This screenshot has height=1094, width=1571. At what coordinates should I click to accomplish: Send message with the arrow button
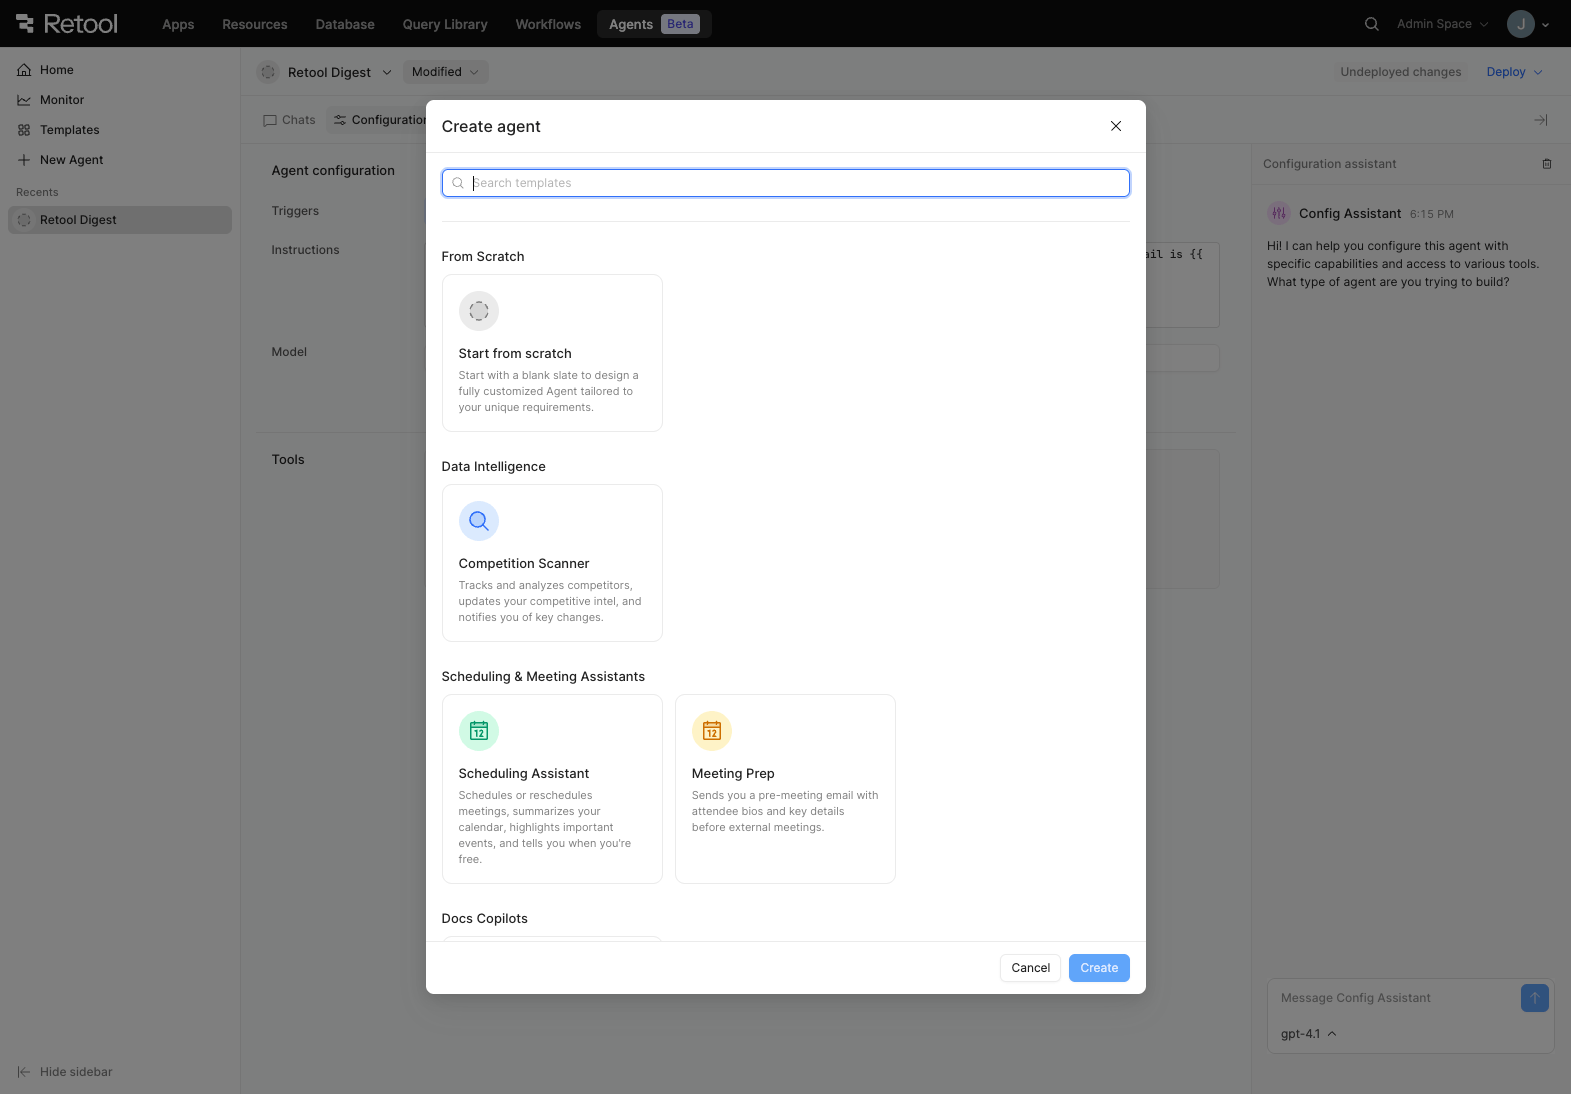click(x=1535, y=998)
